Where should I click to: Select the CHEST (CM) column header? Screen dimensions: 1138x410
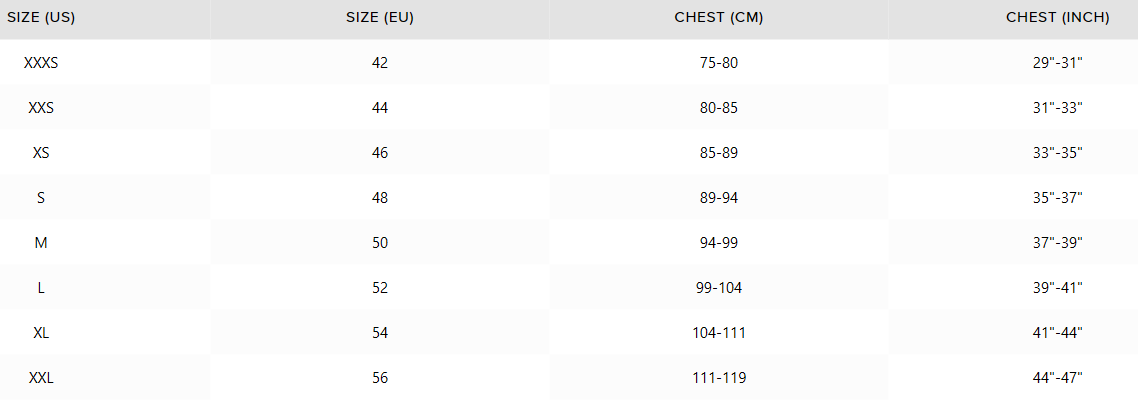pos(719,18)
